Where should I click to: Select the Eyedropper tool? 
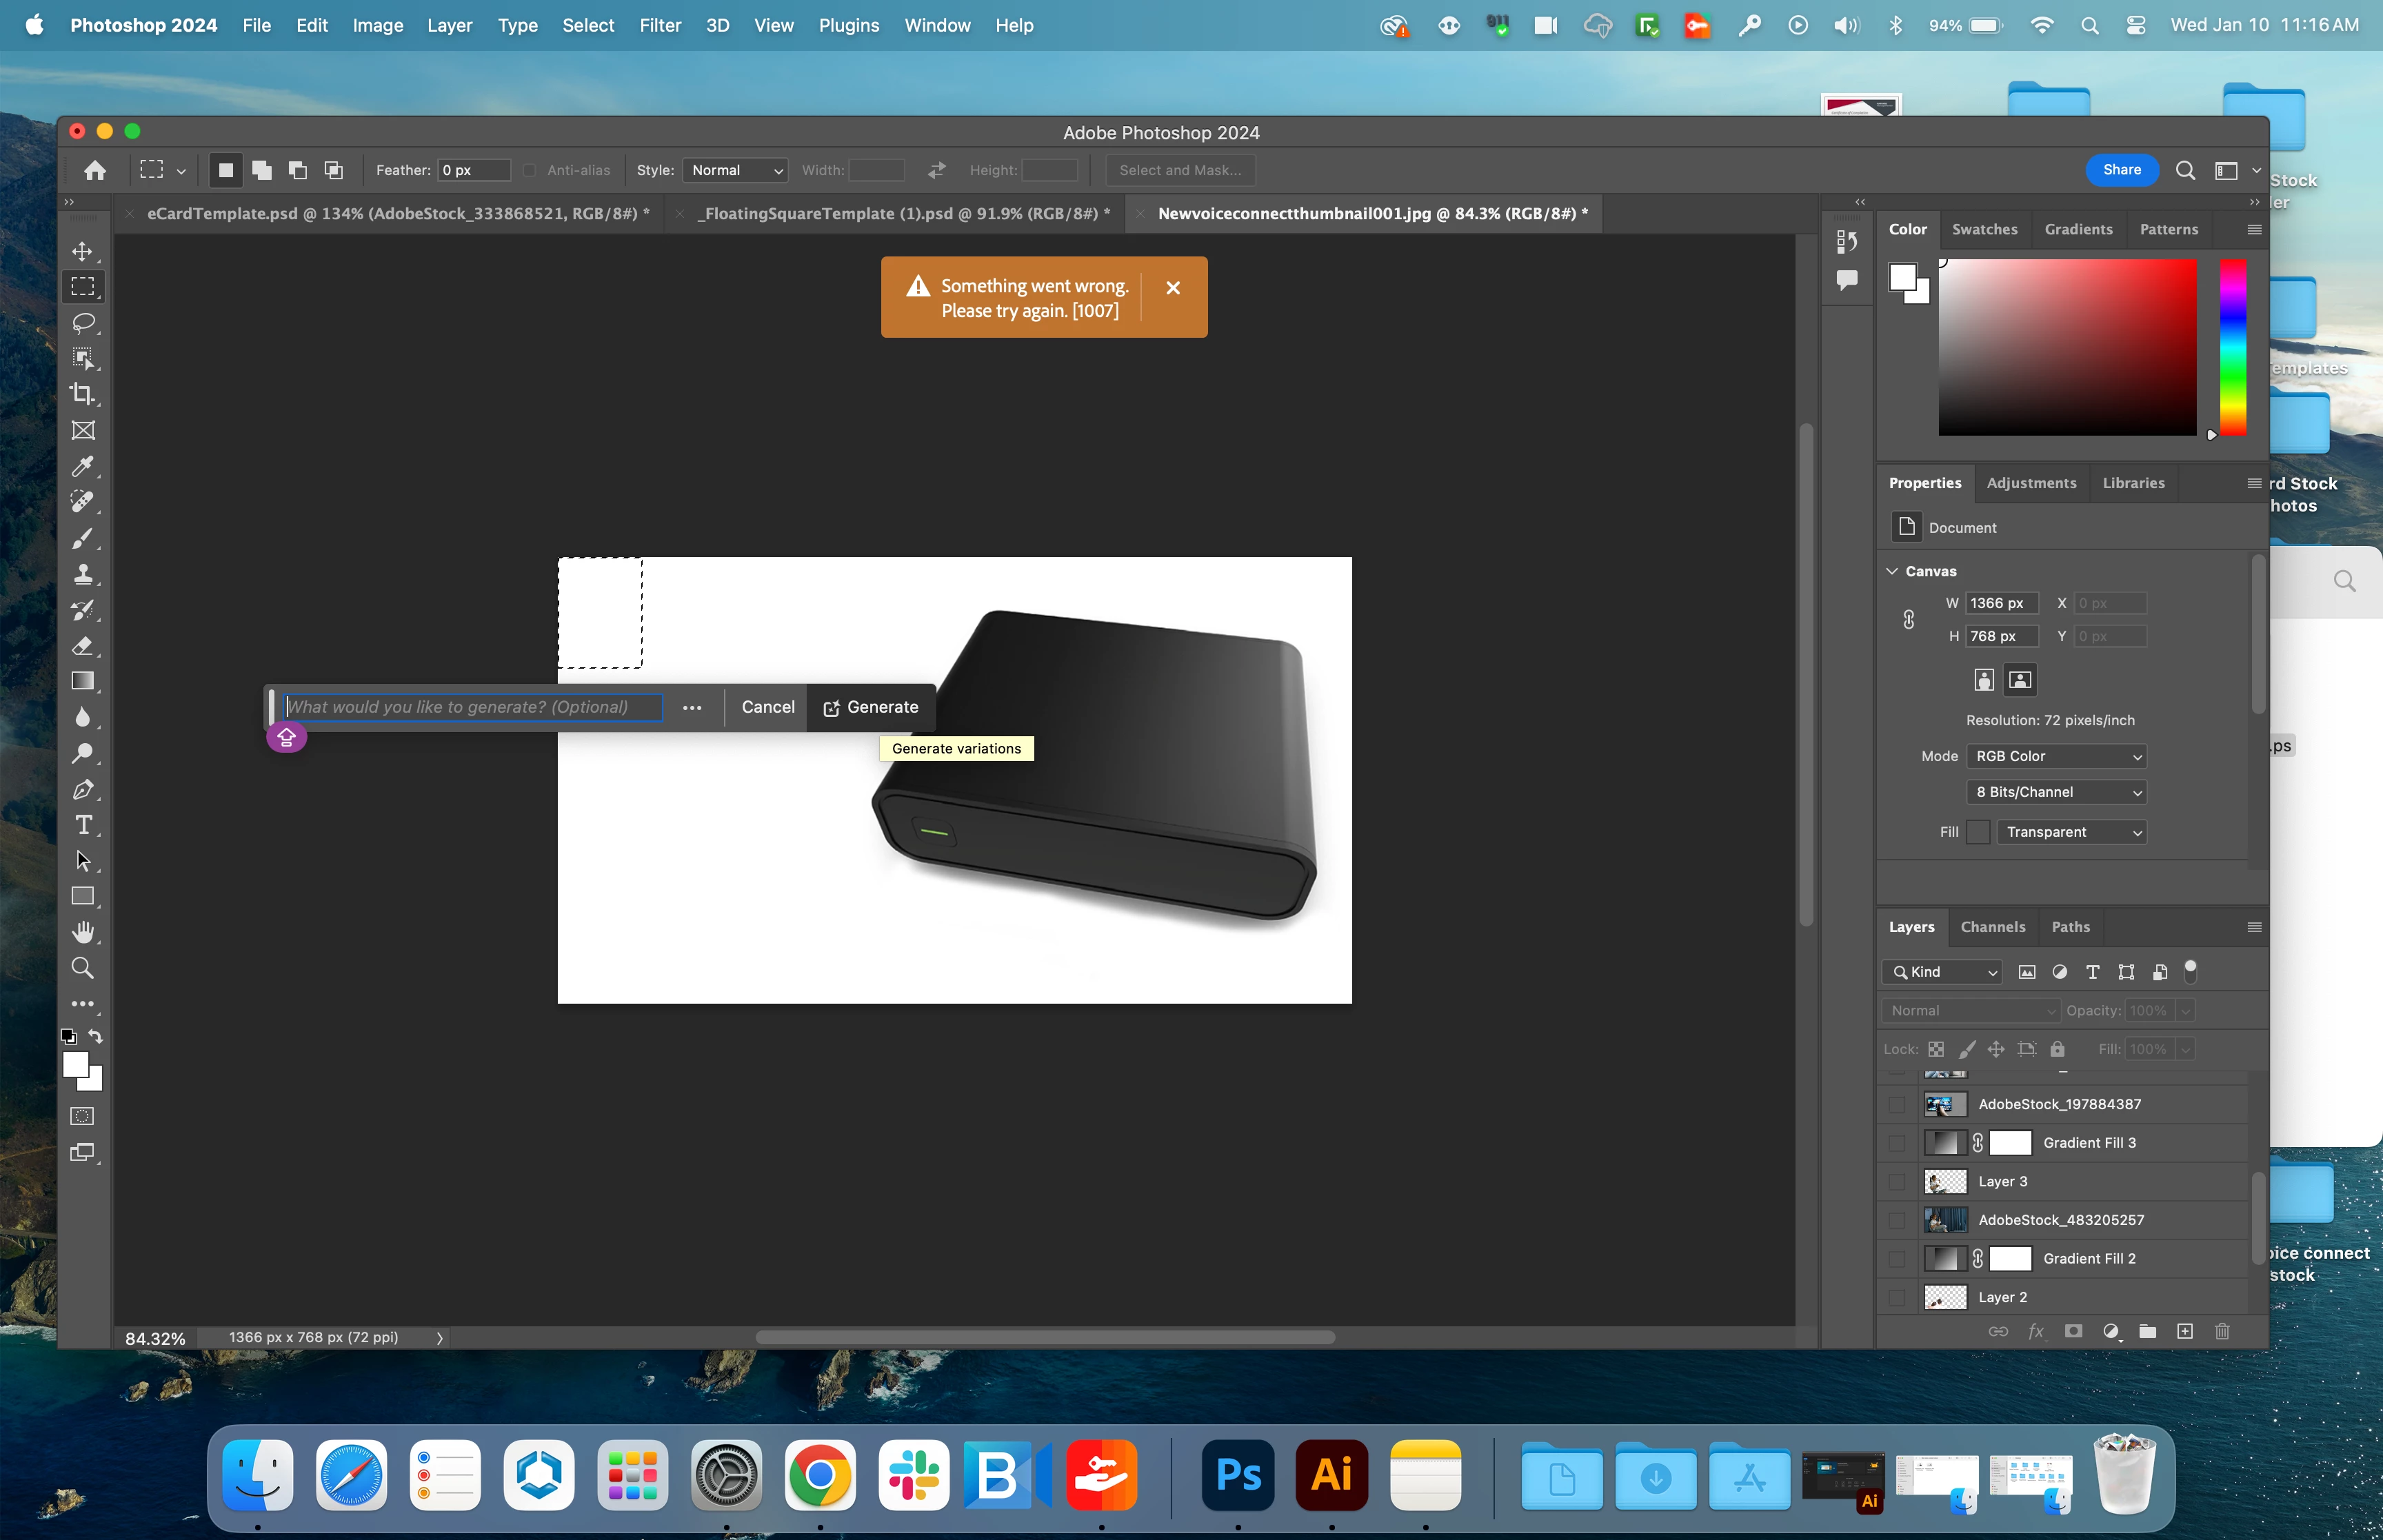(x=83, y=467)
